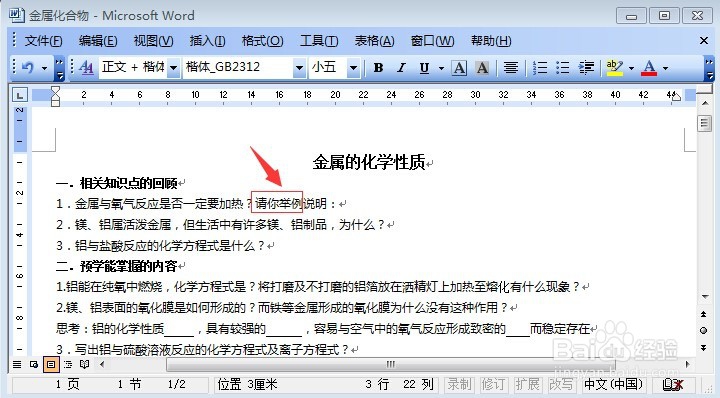720x398 pixels.
Task: Open the undo history dropdown arrow
Action: point(45,68)
